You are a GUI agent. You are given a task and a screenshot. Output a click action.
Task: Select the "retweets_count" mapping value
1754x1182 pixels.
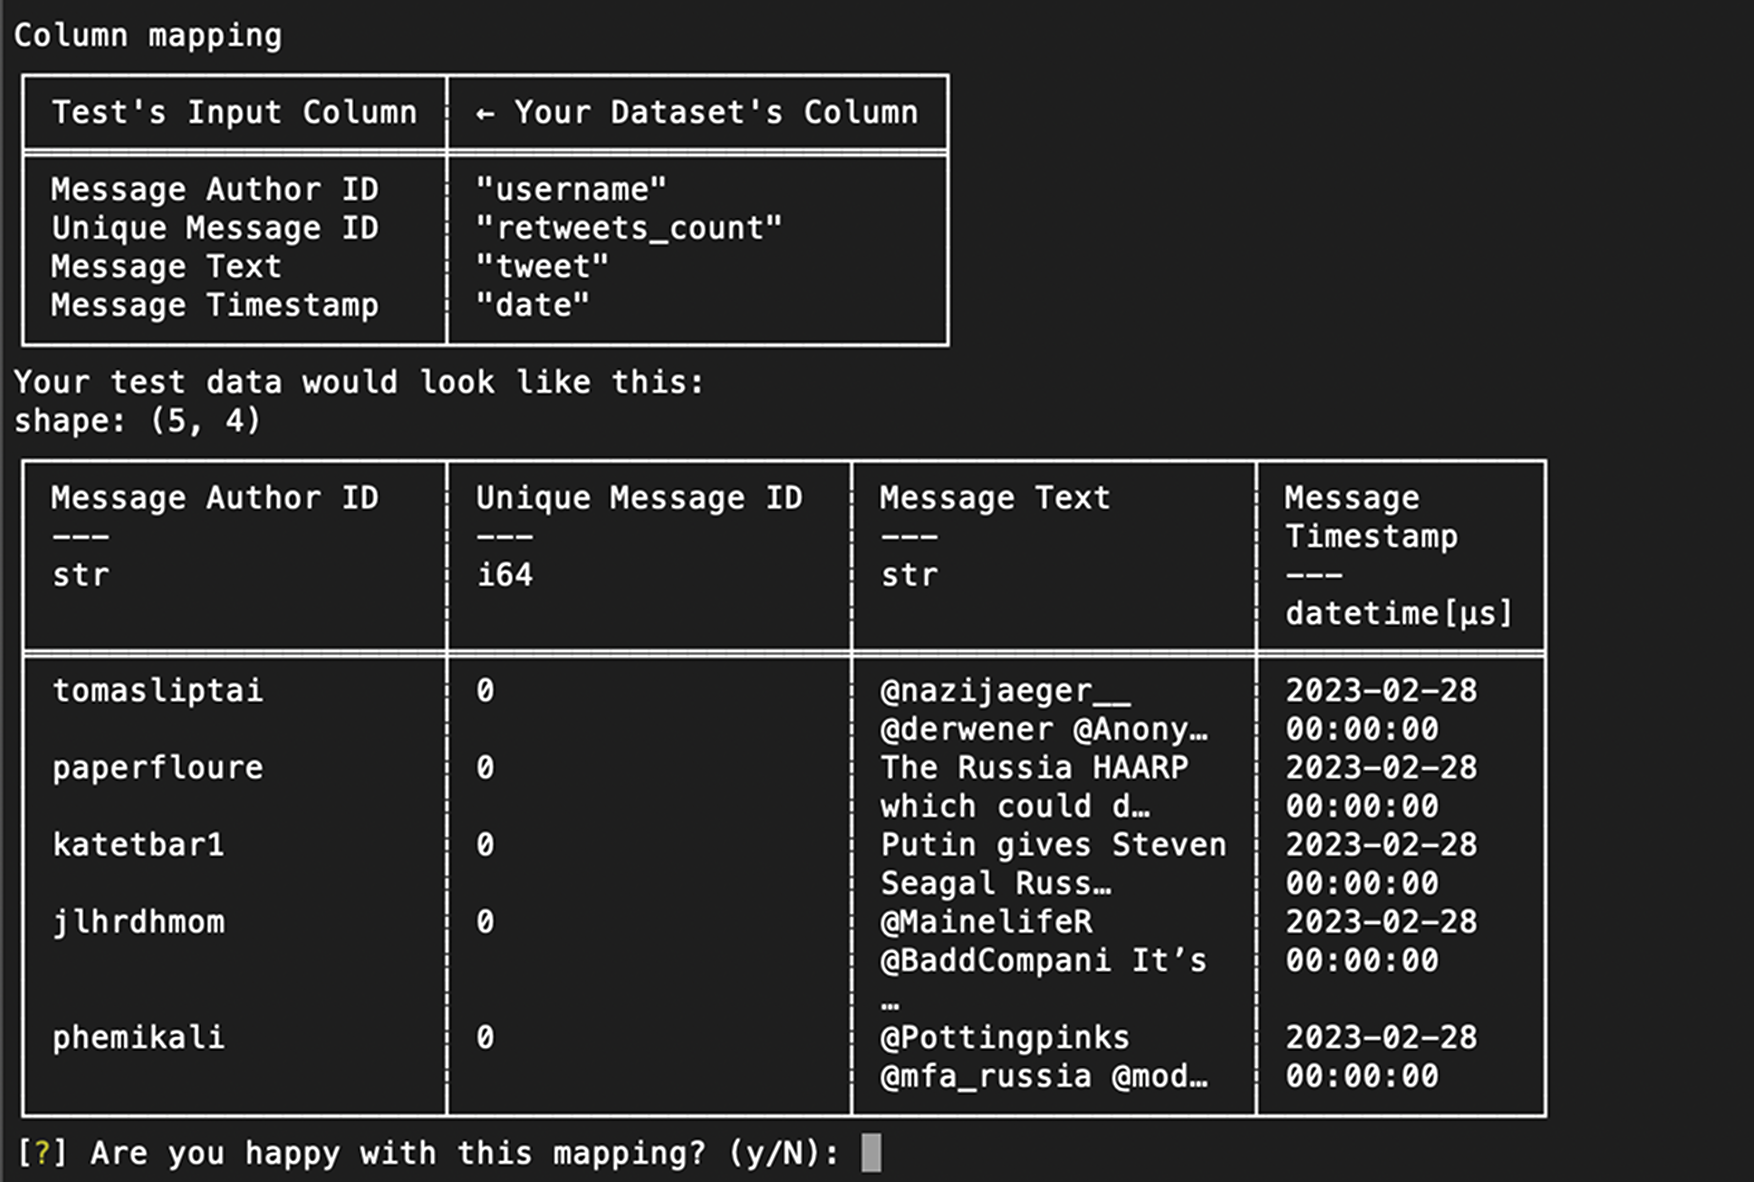coord(628,228)
